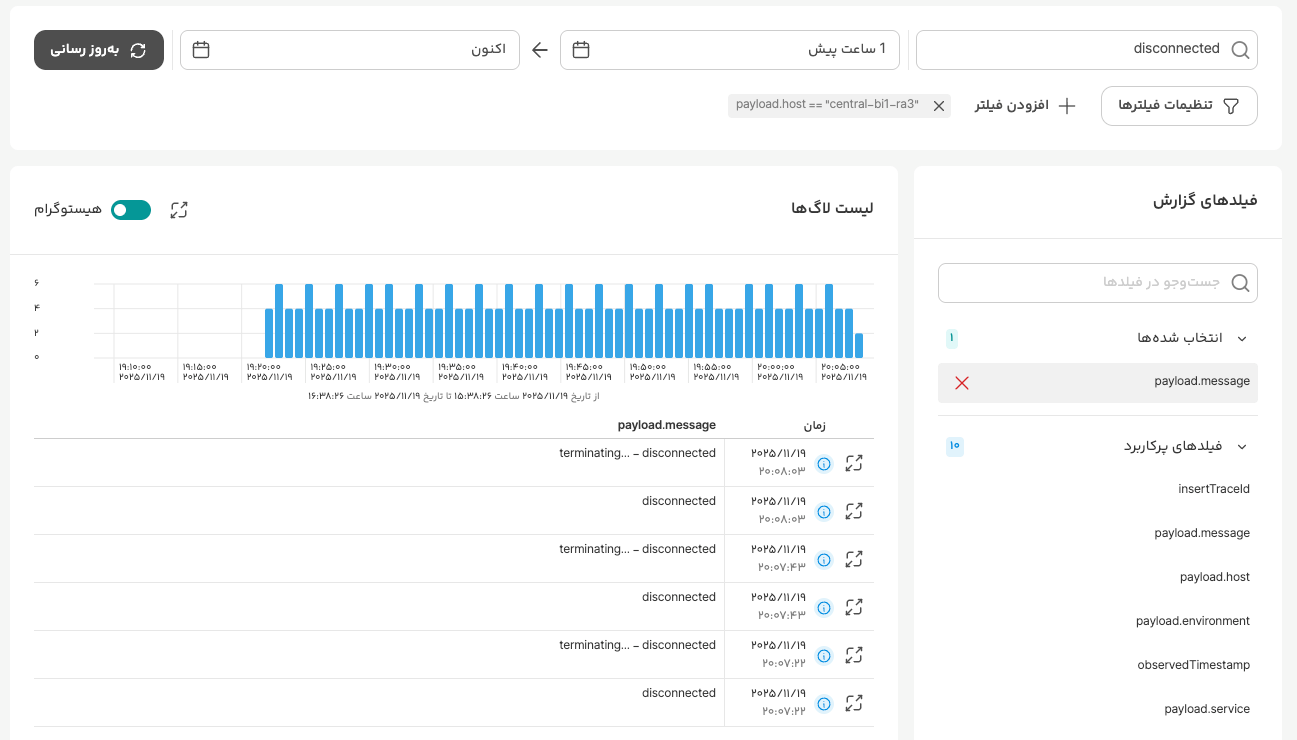Open calendar icon in the 'اکنون' field
This screenshot has width=1297, height=740.
tap(201, 50)
